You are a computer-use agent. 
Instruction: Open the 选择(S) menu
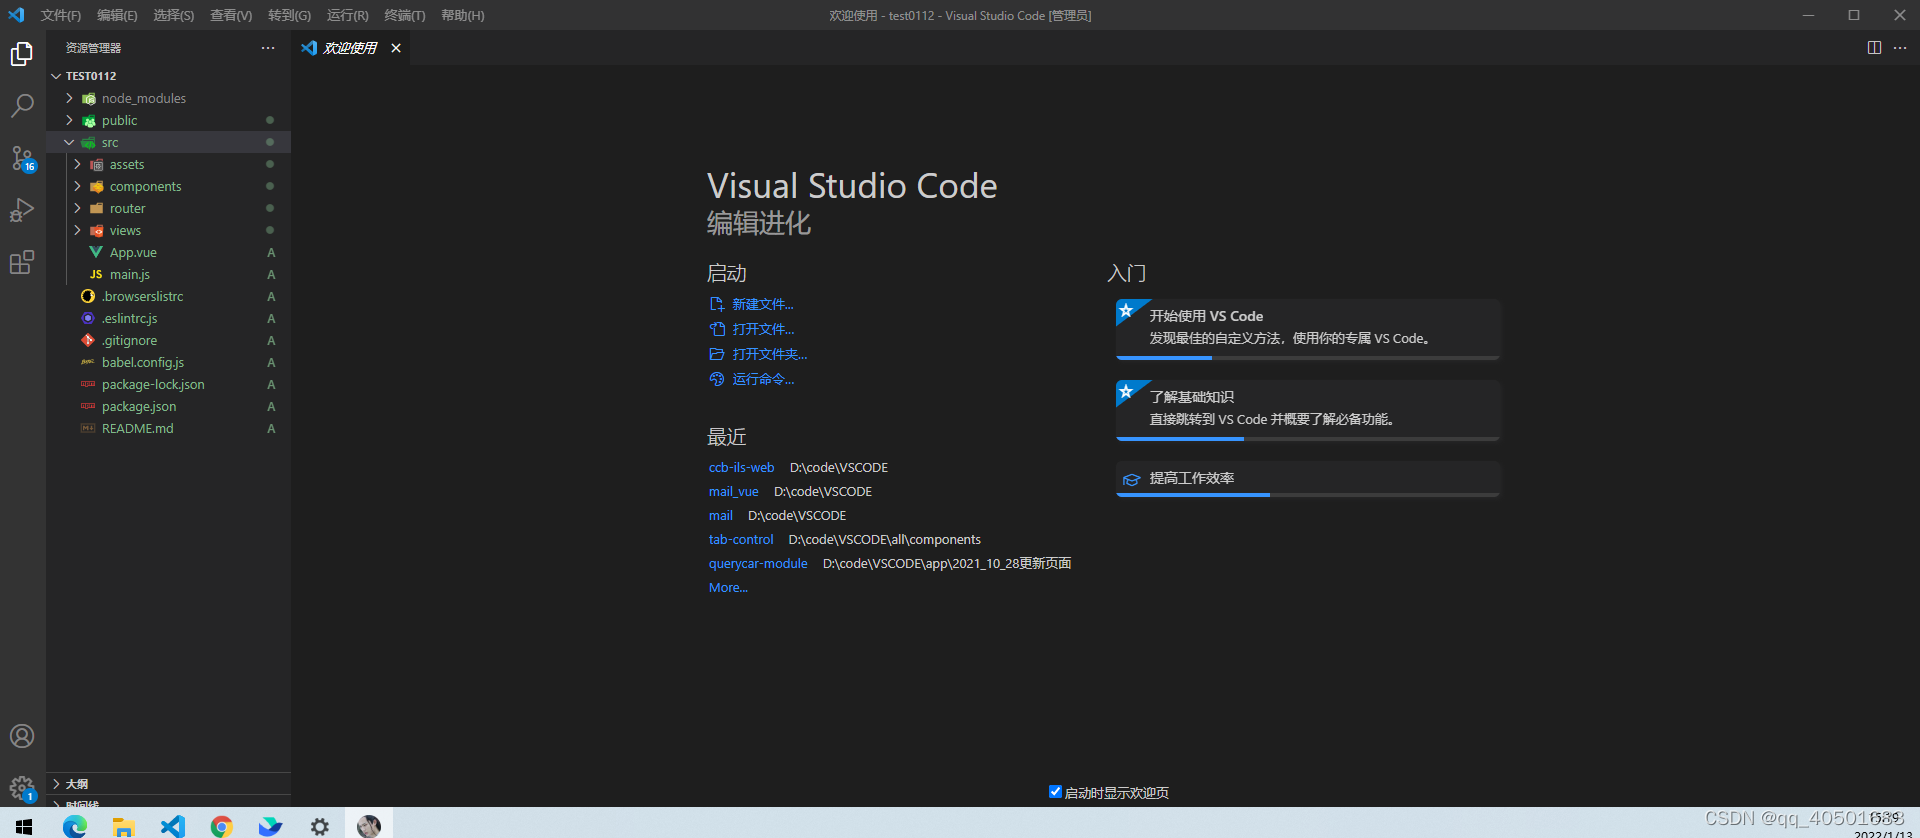click(174, 15)
